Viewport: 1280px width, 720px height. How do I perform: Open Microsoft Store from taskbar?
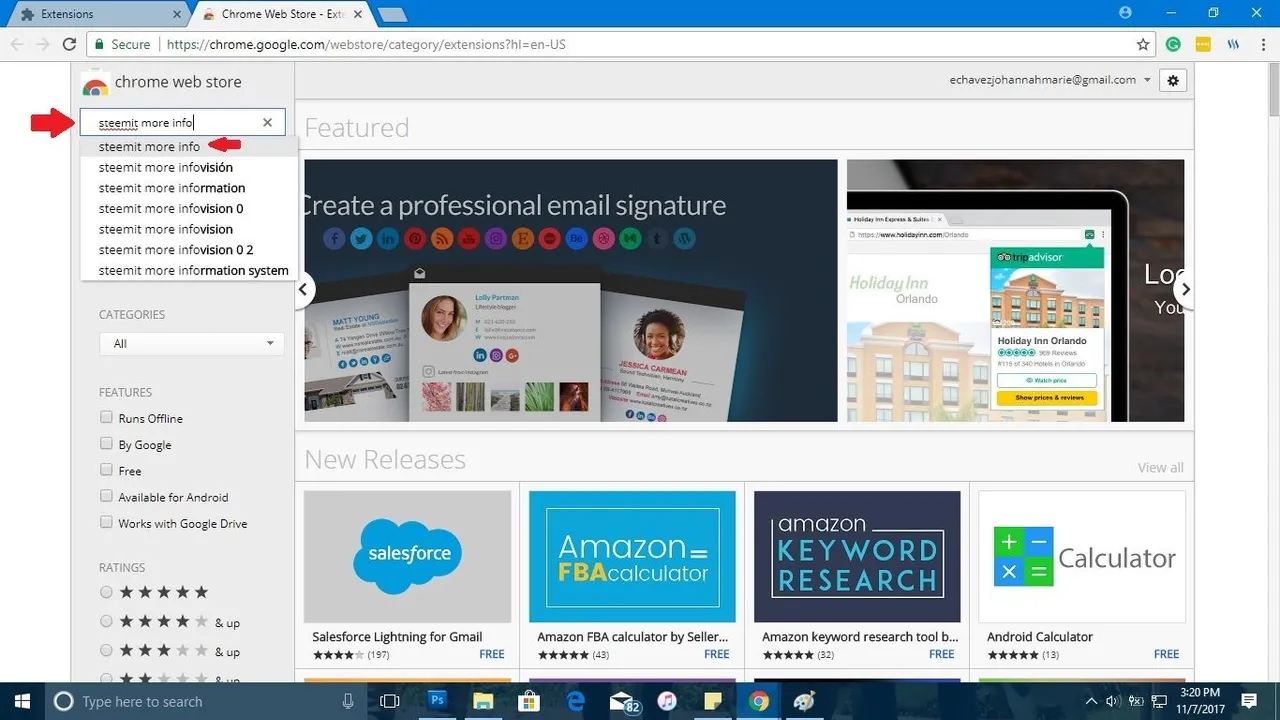529,701
